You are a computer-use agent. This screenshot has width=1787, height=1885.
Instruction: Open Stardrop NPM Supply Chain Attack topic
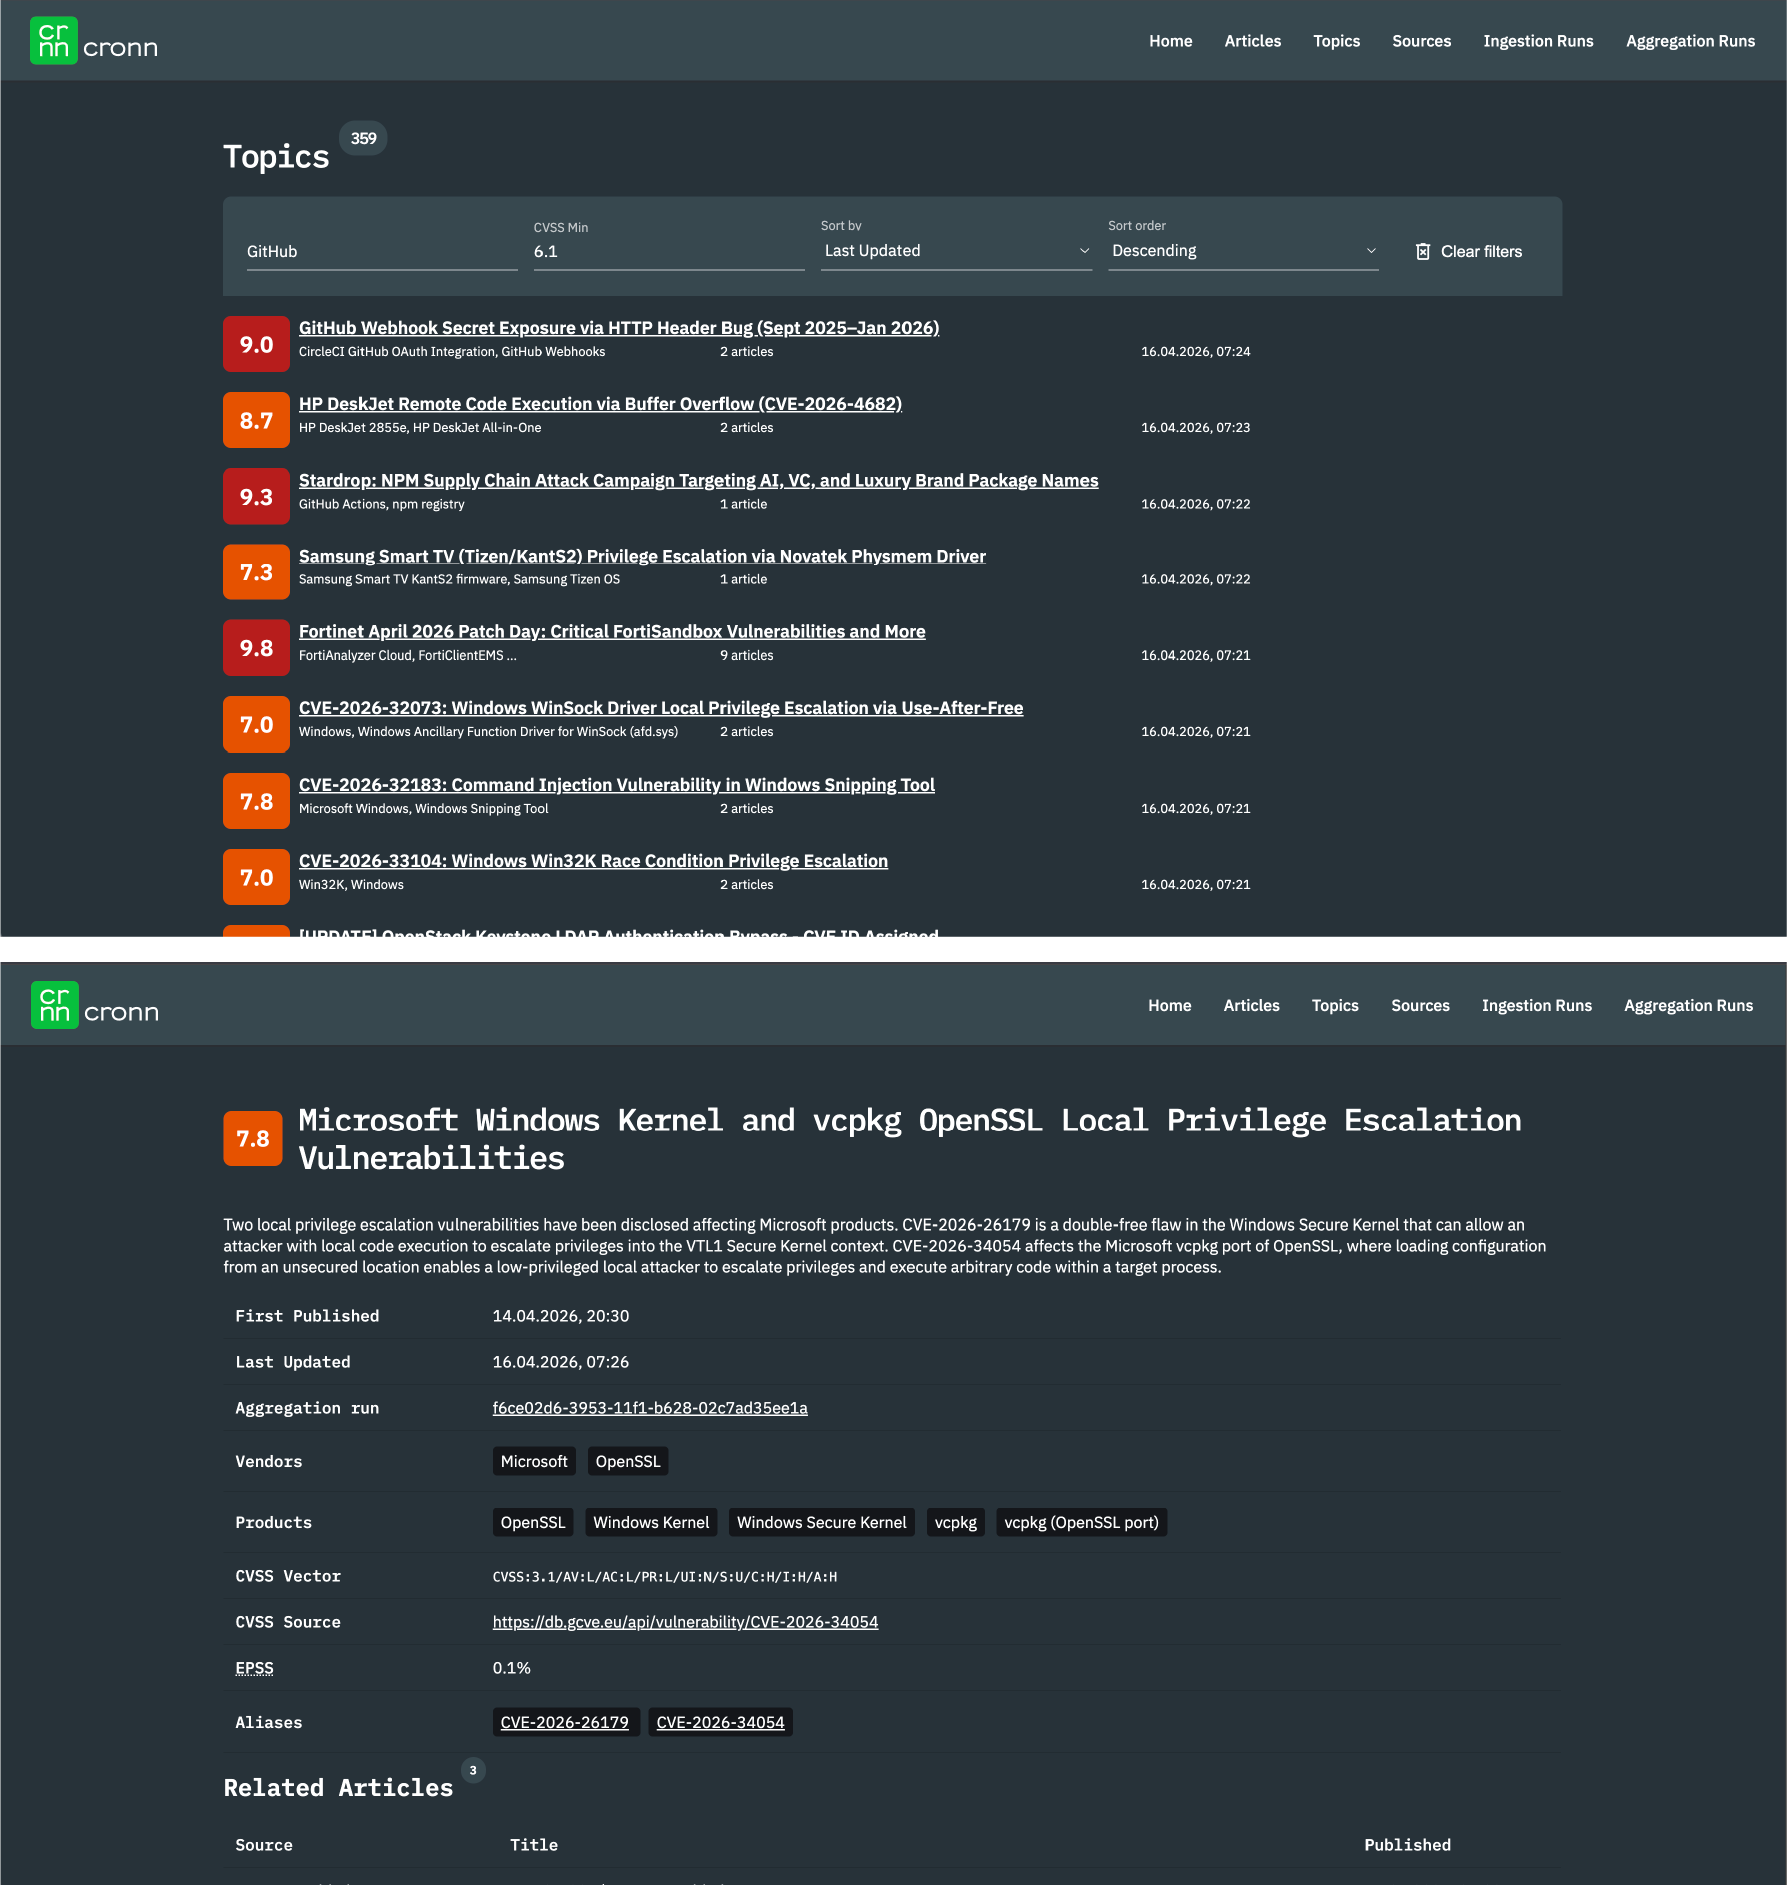coord(698,480)
